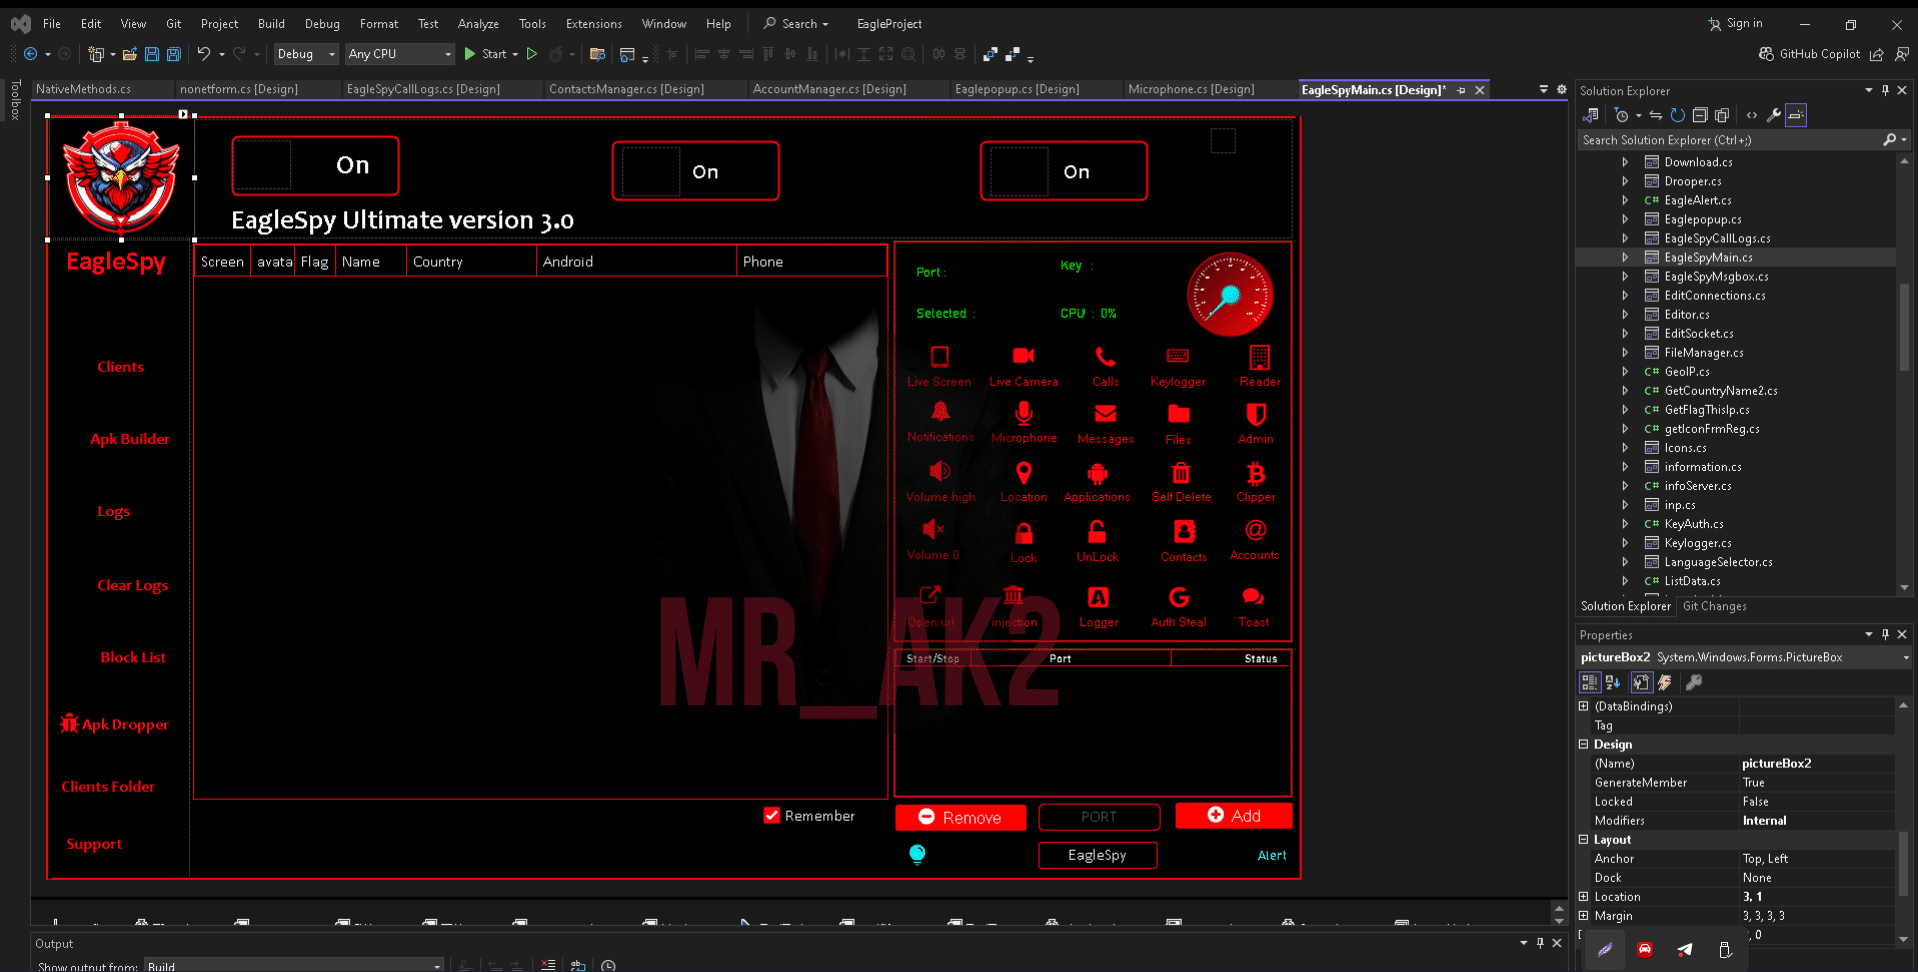Image resolution: width=1918 pixels, height=972 pixels.
Task: Expand the Location property row
Action: tap(1584, 896)
